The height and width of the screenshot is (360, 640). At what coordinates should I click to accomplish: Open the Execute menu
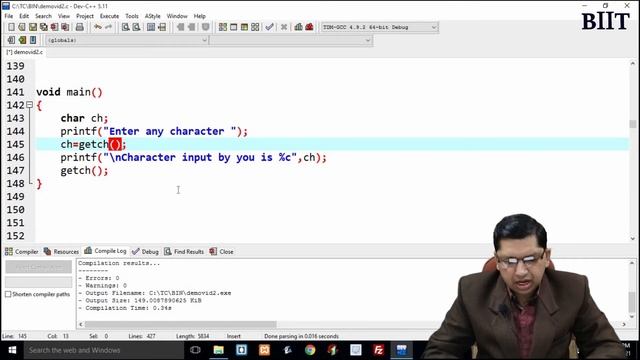tap(109, 16)
